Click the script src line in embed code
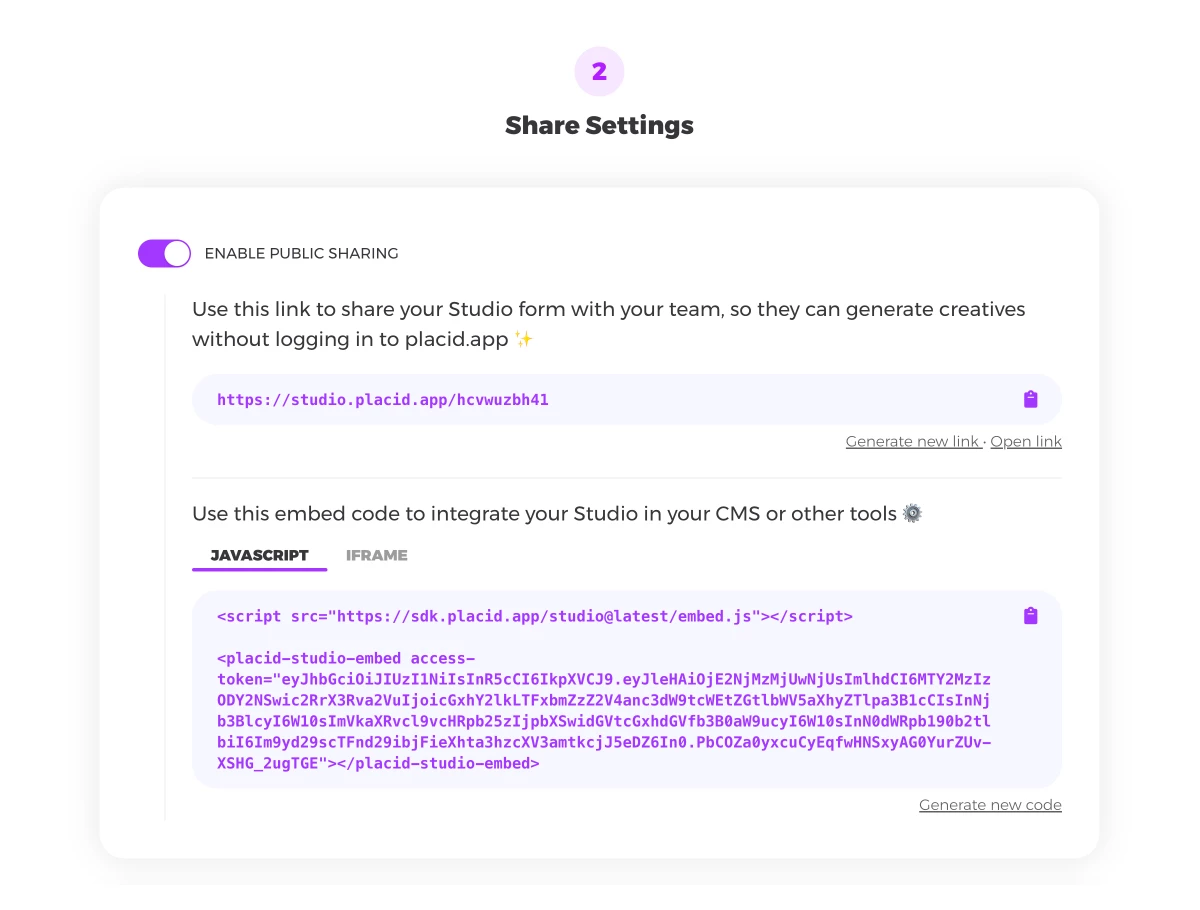 [535, 616]
